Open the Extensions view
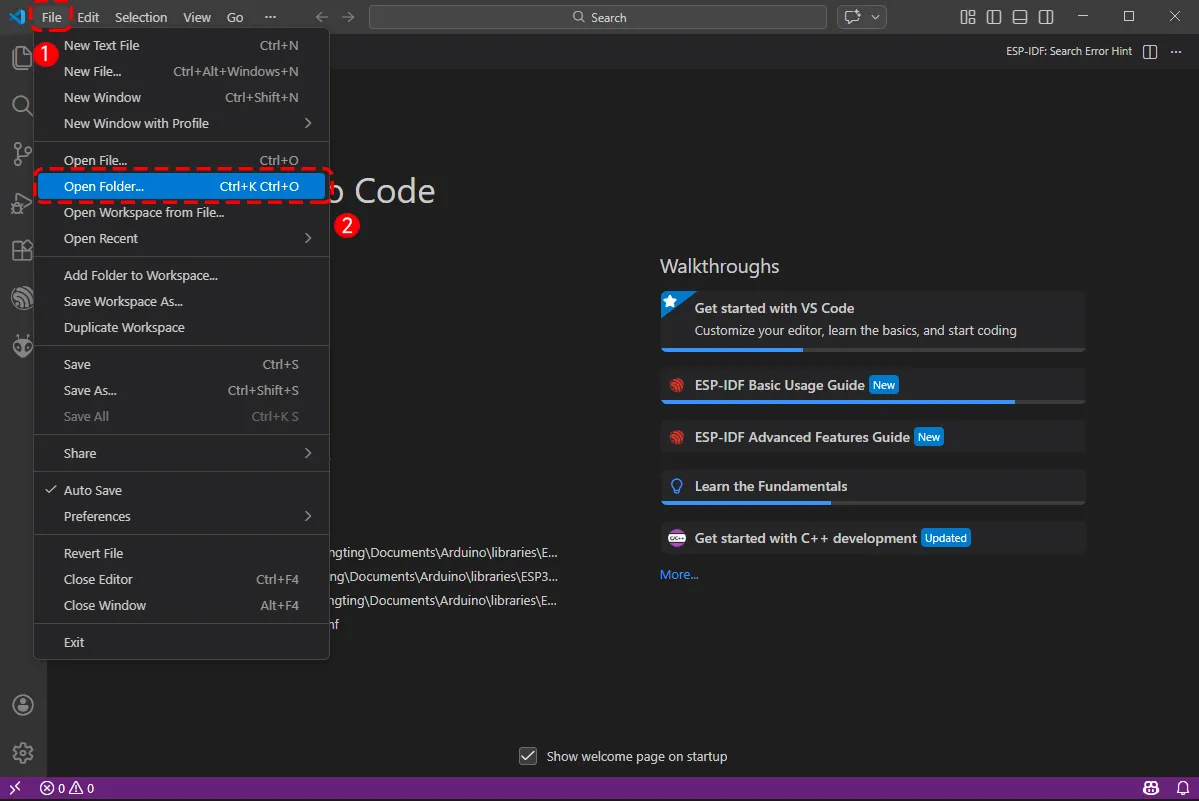The height and width of the screenshot is (801, 1199). point(22,250)
